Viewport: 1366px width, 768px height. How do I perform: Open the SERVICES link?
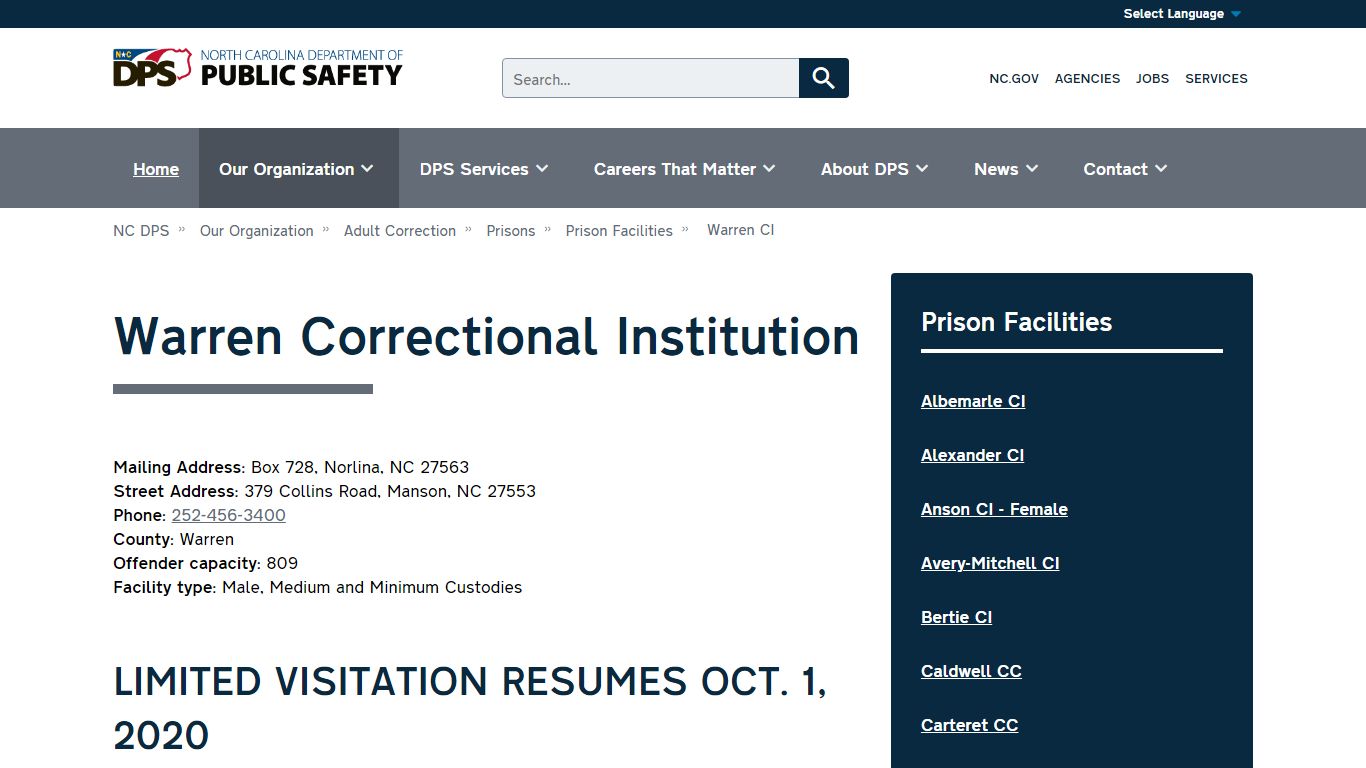click(x=1216, y=78)
